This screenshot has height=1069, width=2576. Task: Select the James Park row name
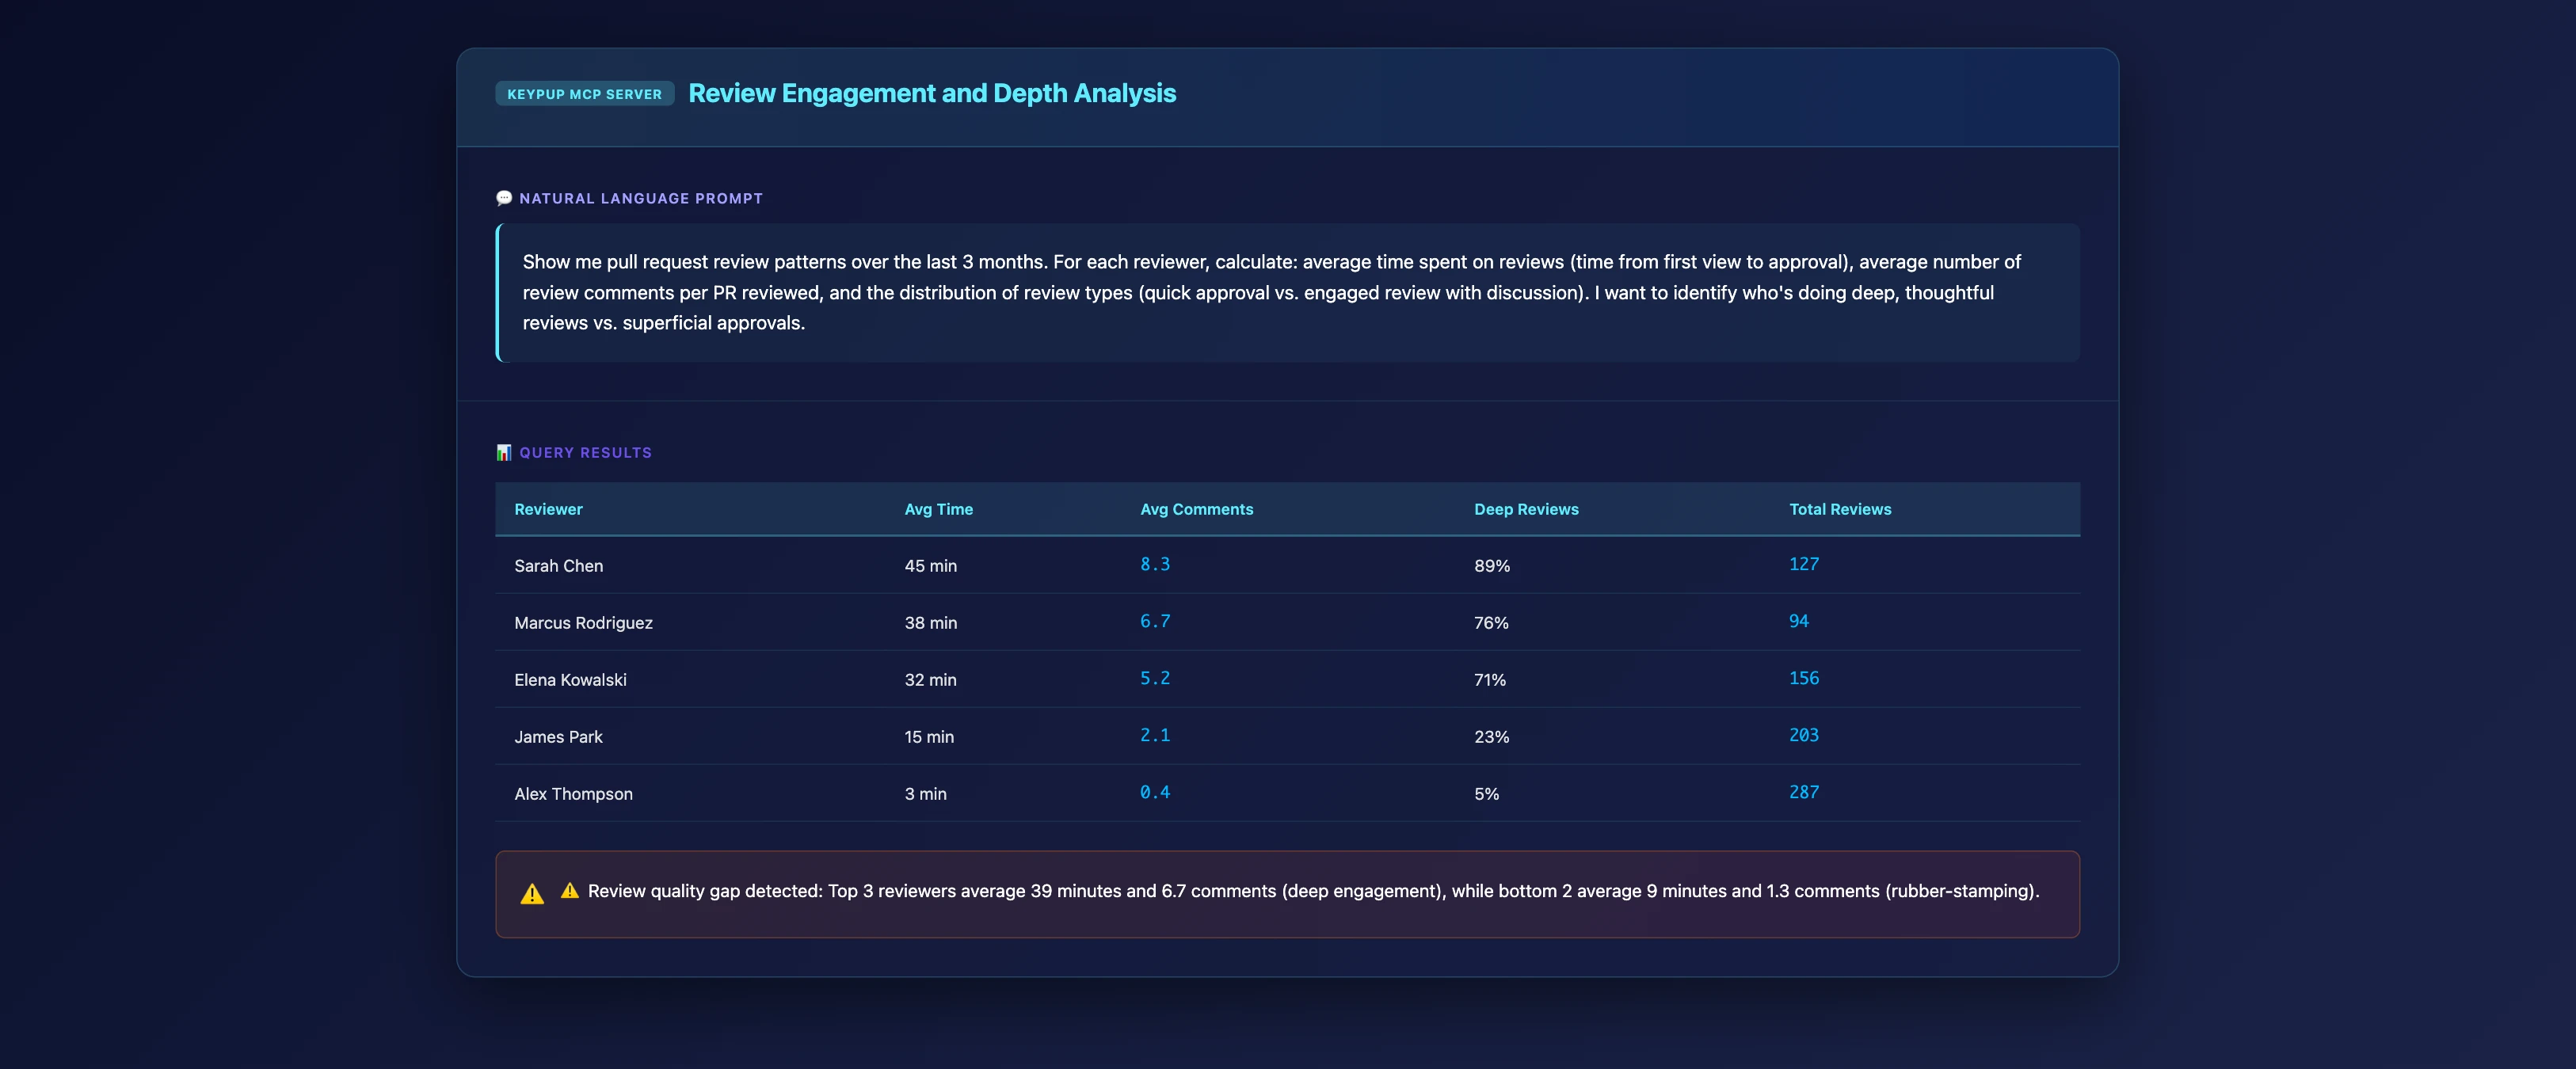tap(559, 737)
